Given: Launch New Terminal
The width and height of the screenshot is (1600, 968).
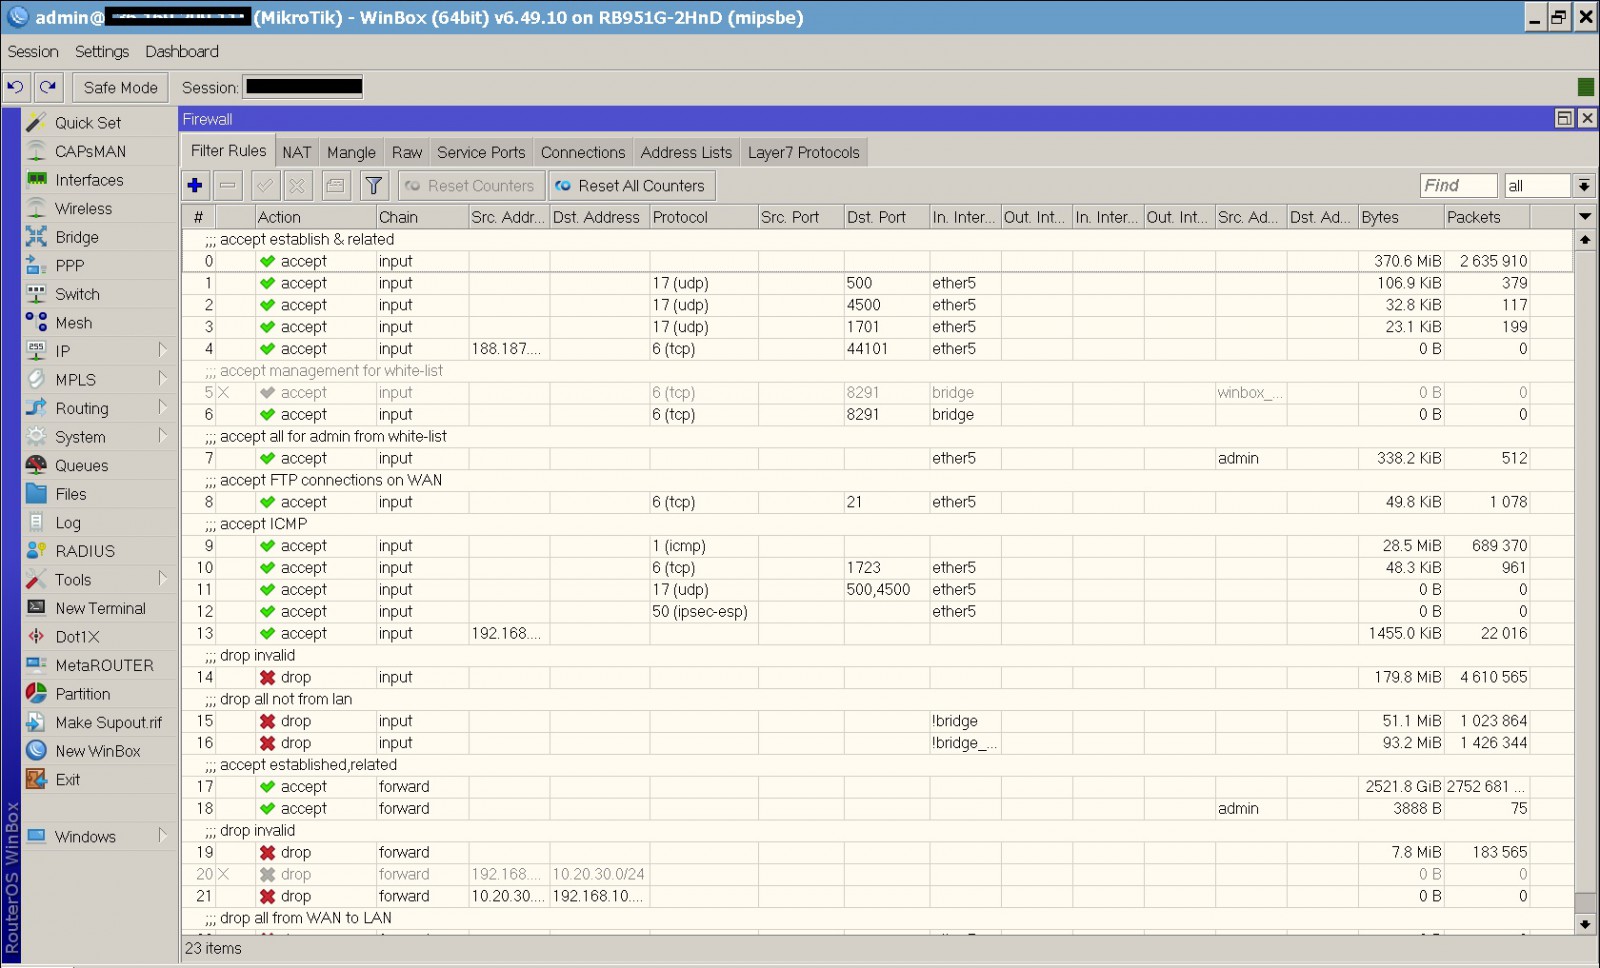Looking at the screenshot, I should point(100,608).
